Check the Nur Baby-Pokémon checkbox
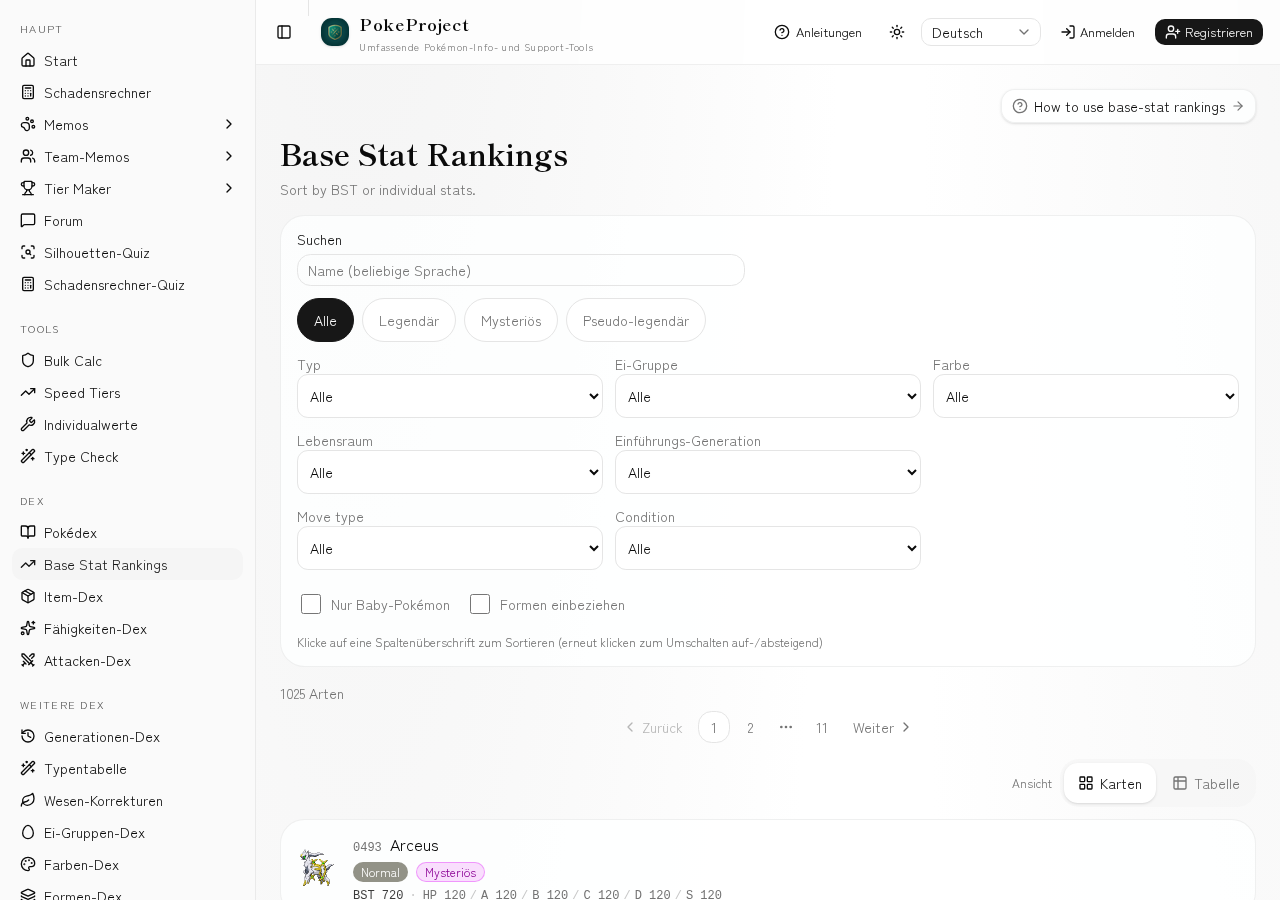Viewport: 1280px width, 900px height. 311,604
